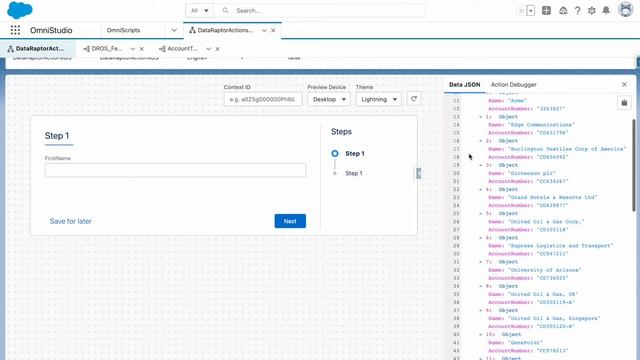
Task: Open the Preview Device Desktop dropdown
Action: point(329,99)
